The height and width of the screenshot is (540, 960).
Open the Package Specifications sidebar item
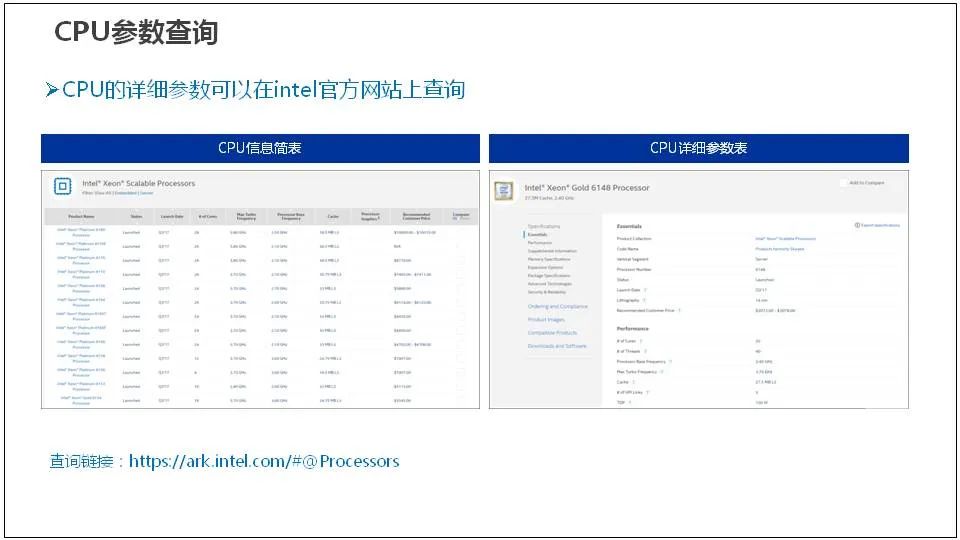click(x=549, y=276)
